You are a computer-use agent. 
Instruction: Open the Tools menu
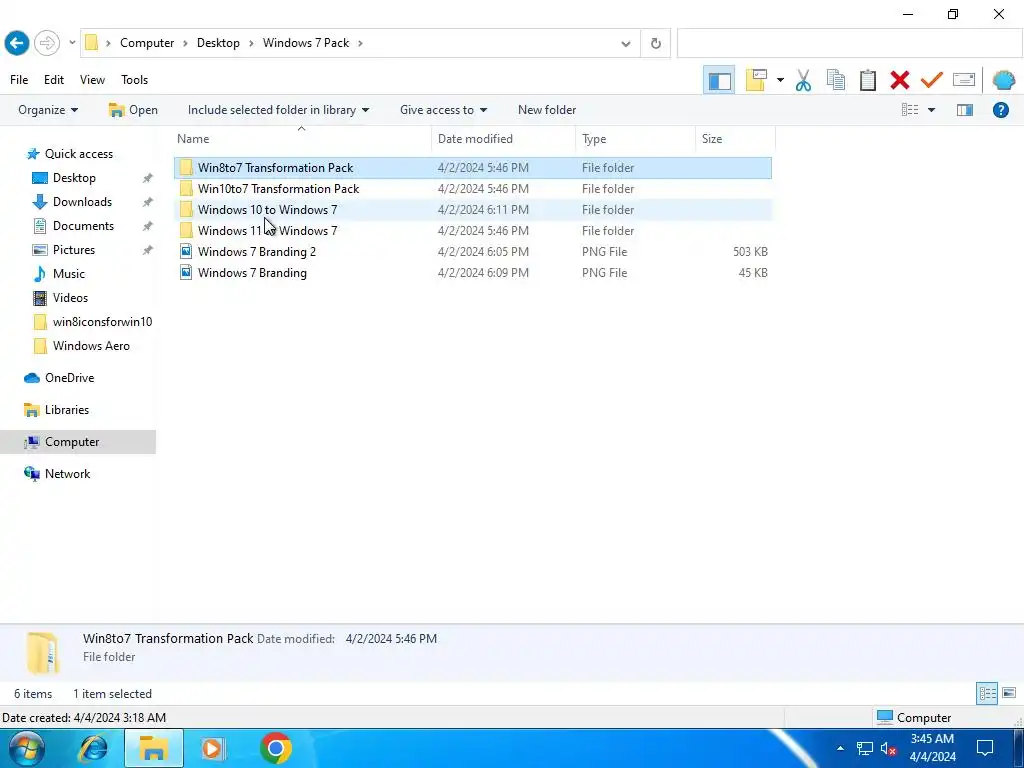point(135,80)
